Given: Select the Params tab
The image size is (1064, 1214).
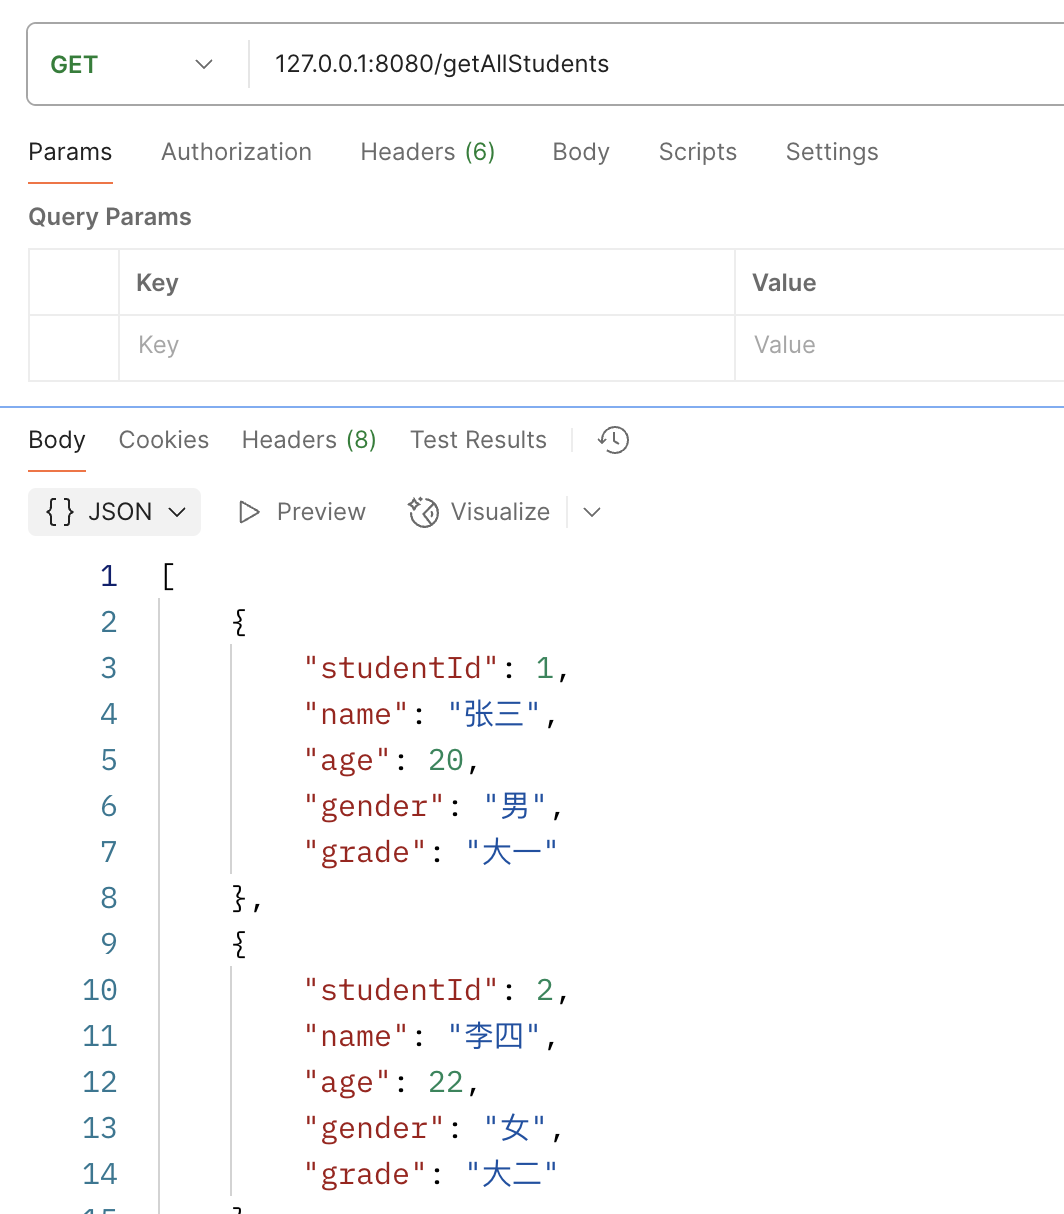Looking at the screenshot, I should (70, 152).
